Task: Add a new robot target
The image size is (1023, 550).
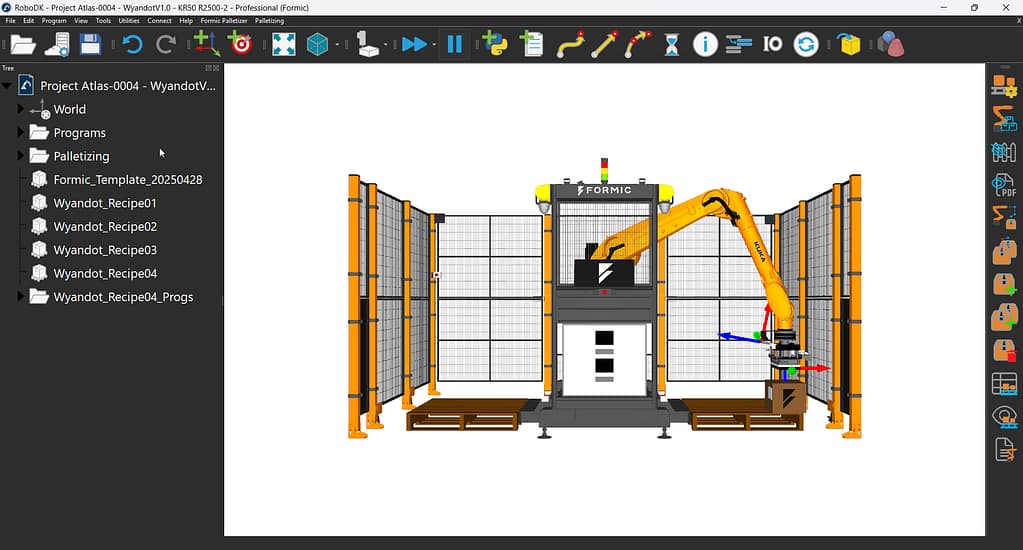Action: [240, 44]
